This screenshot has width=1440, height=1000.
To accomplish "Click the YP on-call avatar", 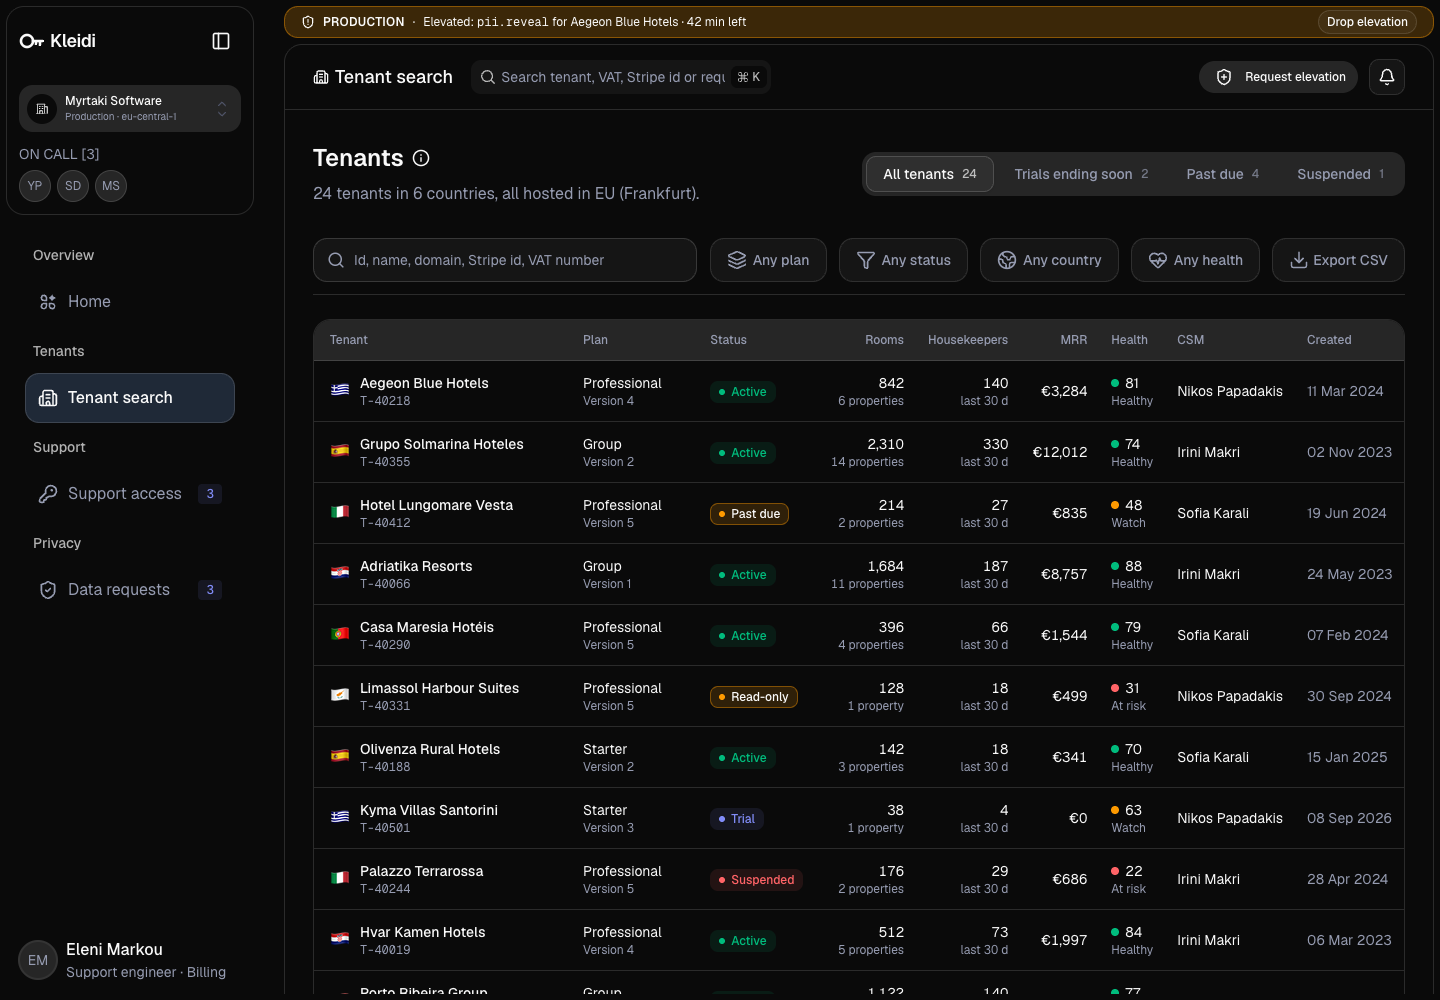I will click(x=35, y=186).
